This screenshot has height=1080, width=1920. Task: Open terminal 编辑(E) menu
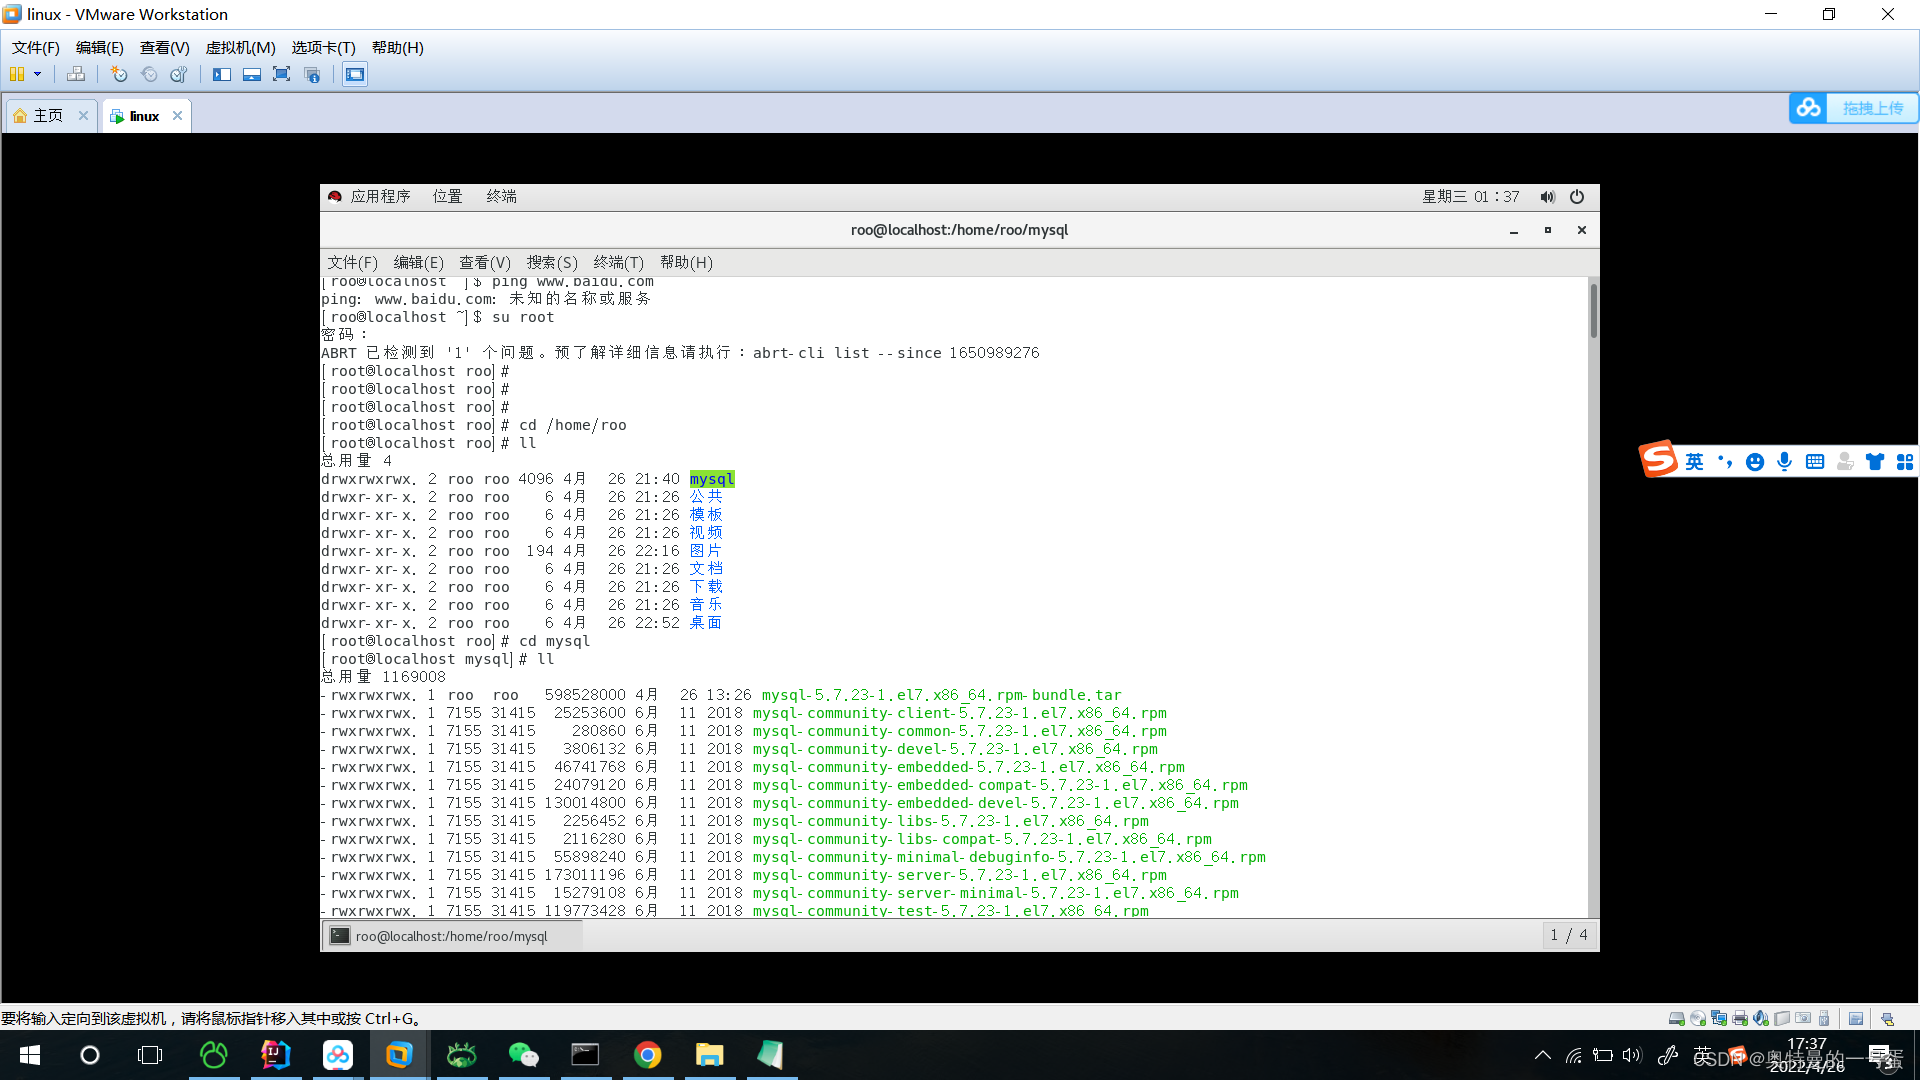(x=418, y=262)
